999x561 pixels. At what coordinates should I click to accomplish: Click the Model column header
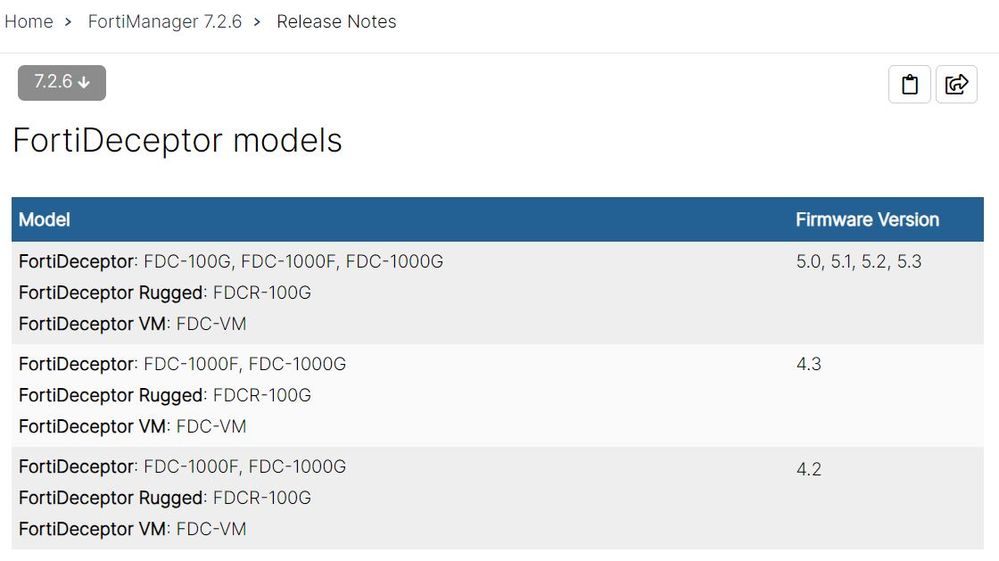coord(45,220)
